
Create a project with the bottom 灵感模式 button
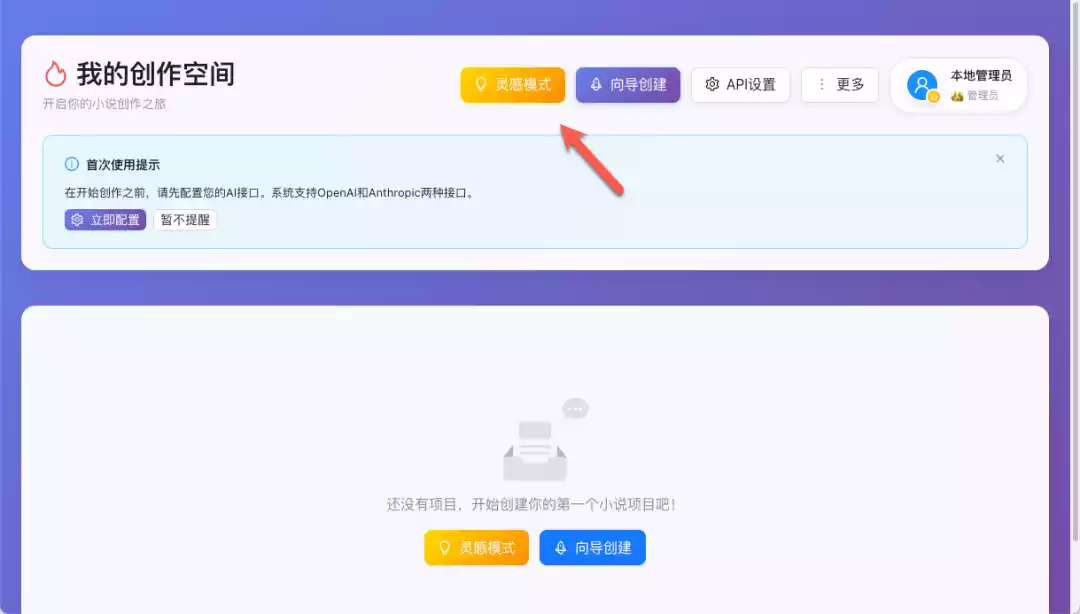click(476, 547)
